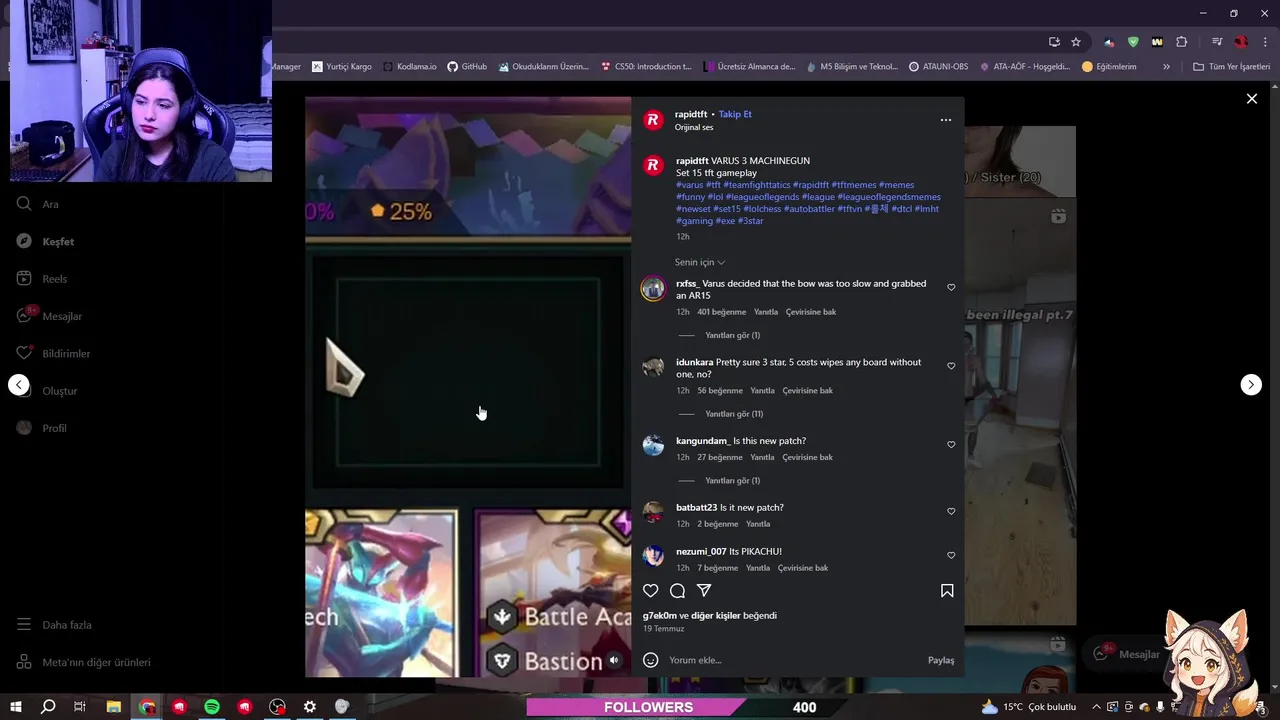This screenshot has height=720, width=1280.
Task: Open Mesajlar in the left sidebar
Action: (x=49, y=316)
